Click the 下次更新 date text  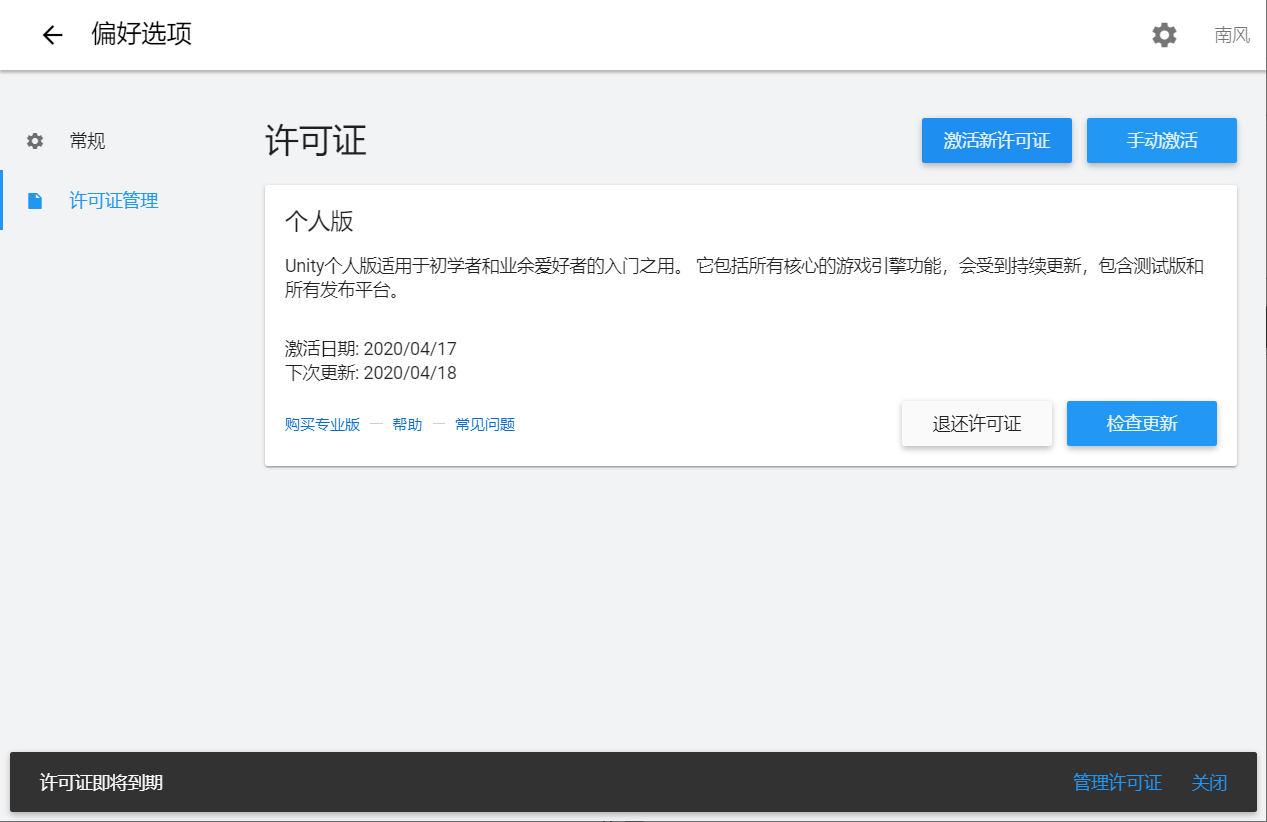click(x=370, y=372)
